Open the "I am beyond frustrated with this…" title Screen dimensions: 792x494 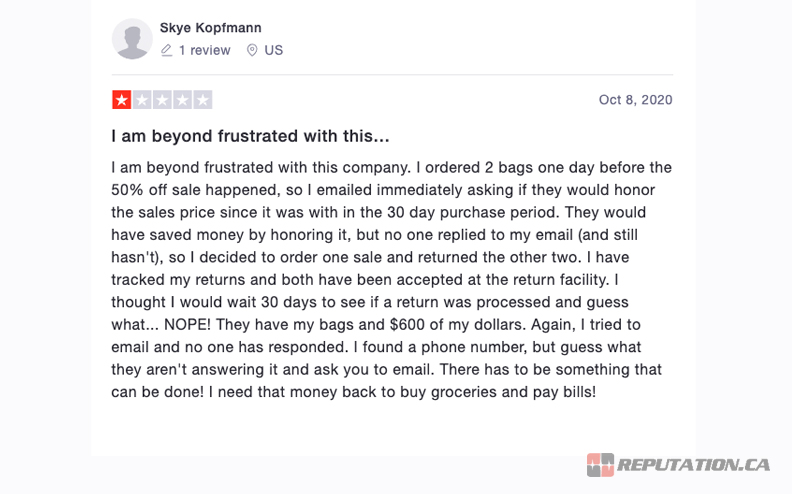250,135
